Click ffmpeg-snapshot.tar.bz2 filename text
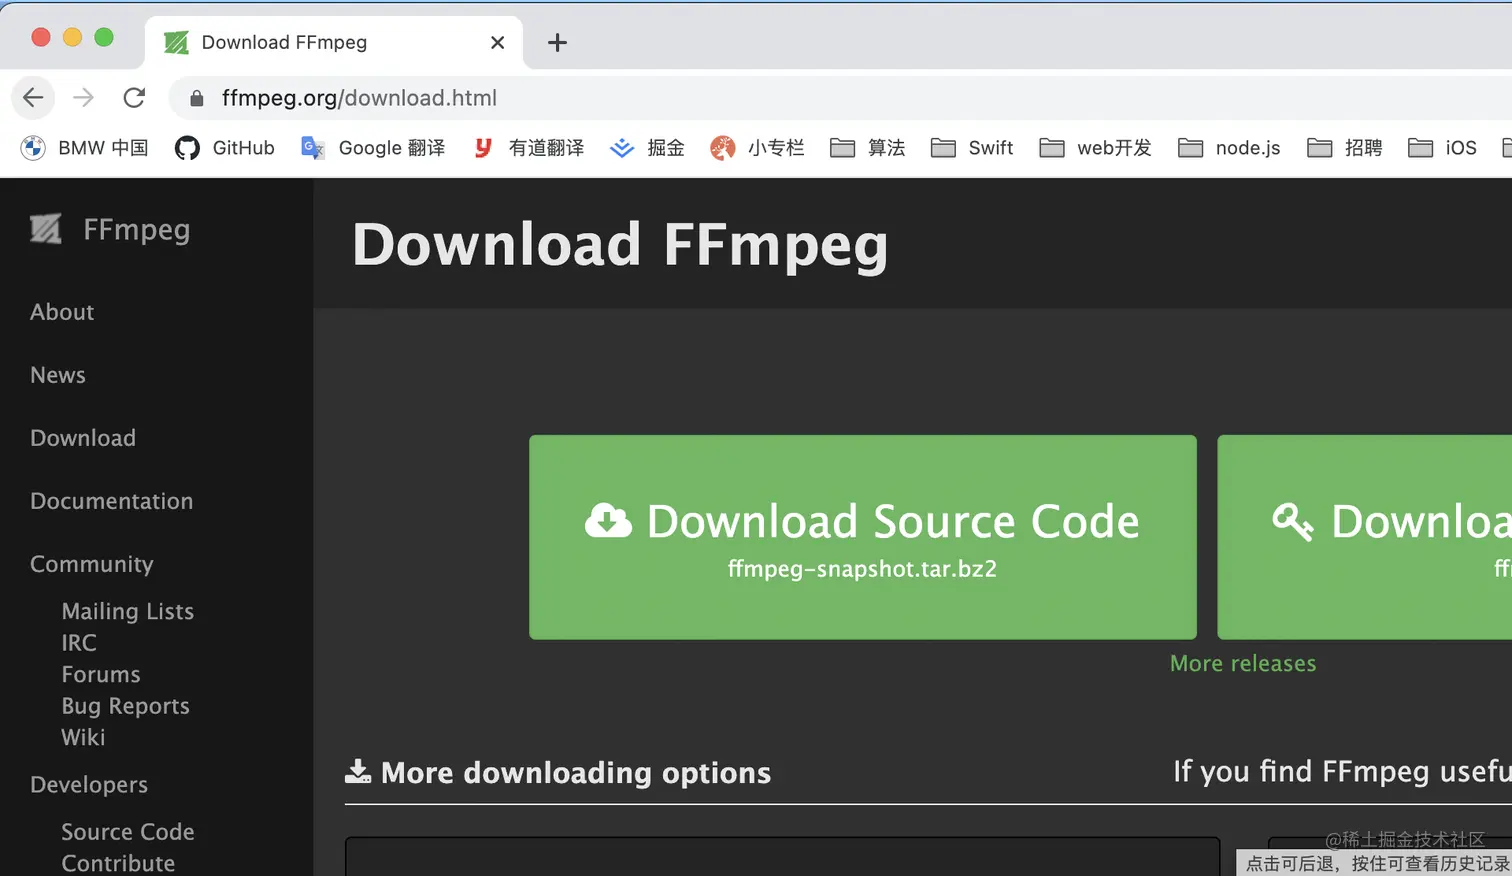 click(x=862, y=569)
